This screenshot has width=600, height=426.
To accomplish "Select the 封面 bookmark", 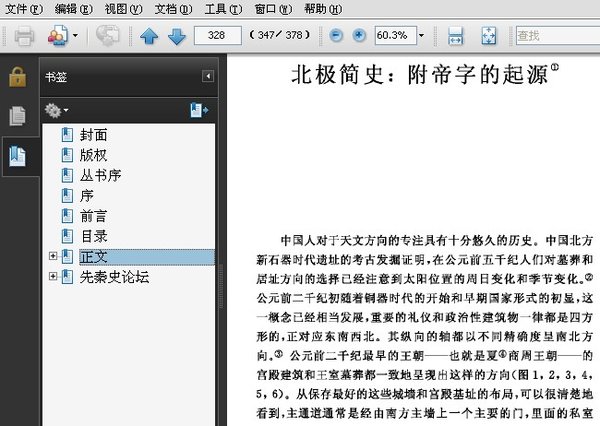I will 94,135.
